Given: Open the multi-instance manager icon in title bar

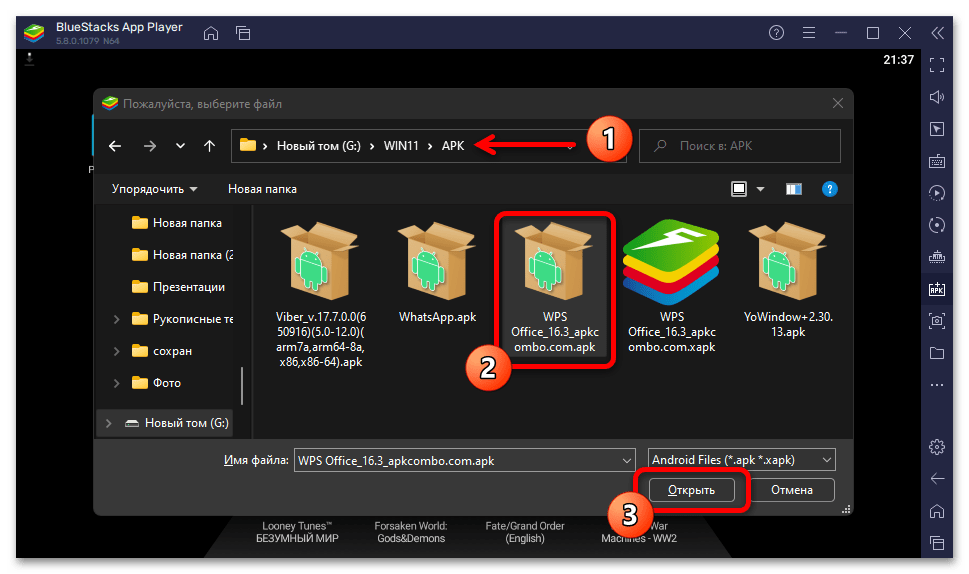Looking at the screenshot, I should point(243,33).
